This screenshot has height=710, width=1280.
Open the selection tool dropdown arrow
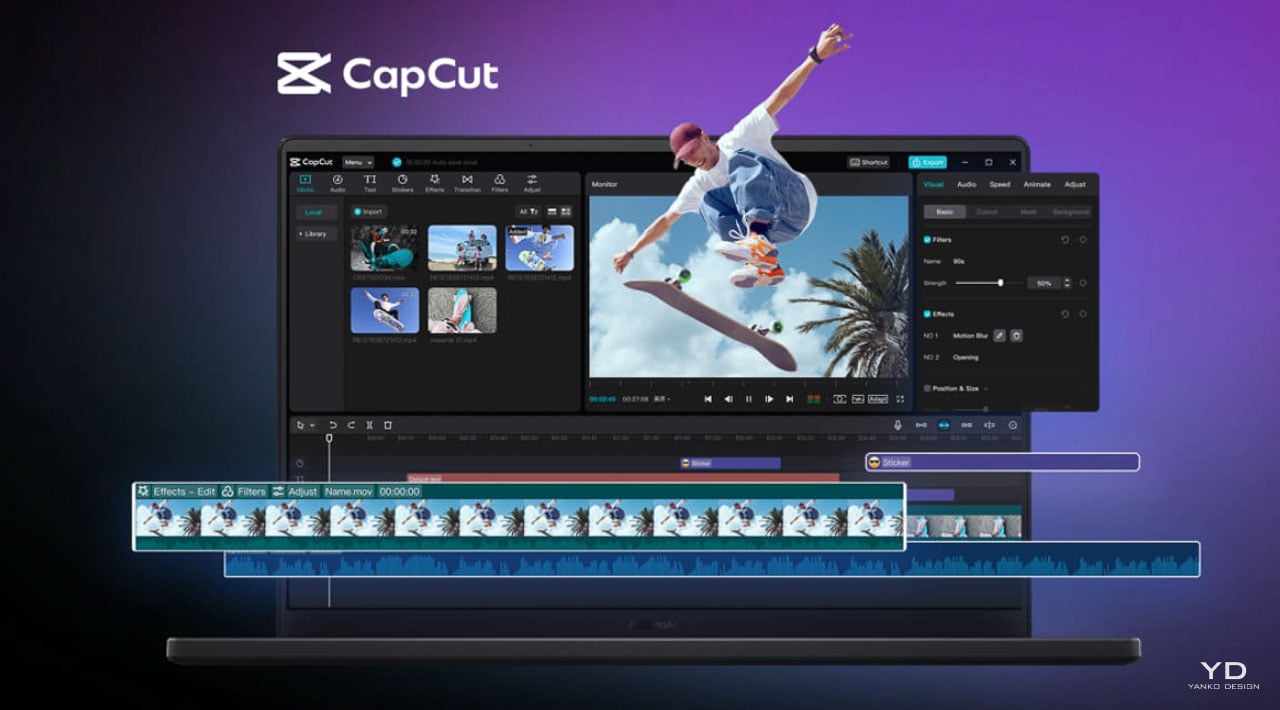pyautogui.click(x=312, y=426)
